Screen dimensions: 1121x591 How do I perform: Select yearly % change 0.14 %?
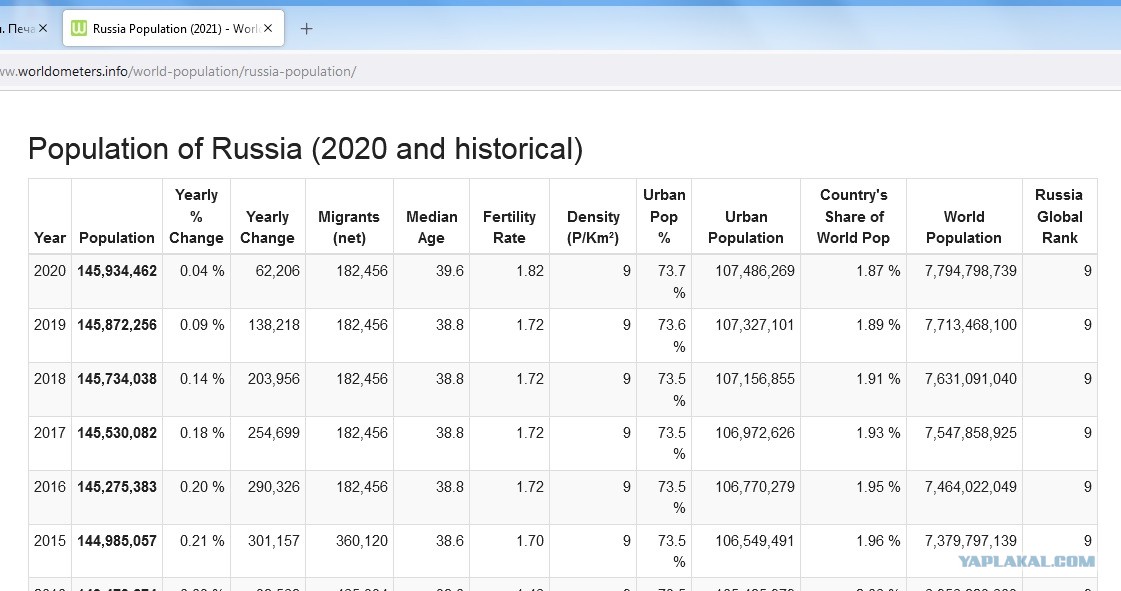coord(202,379)
